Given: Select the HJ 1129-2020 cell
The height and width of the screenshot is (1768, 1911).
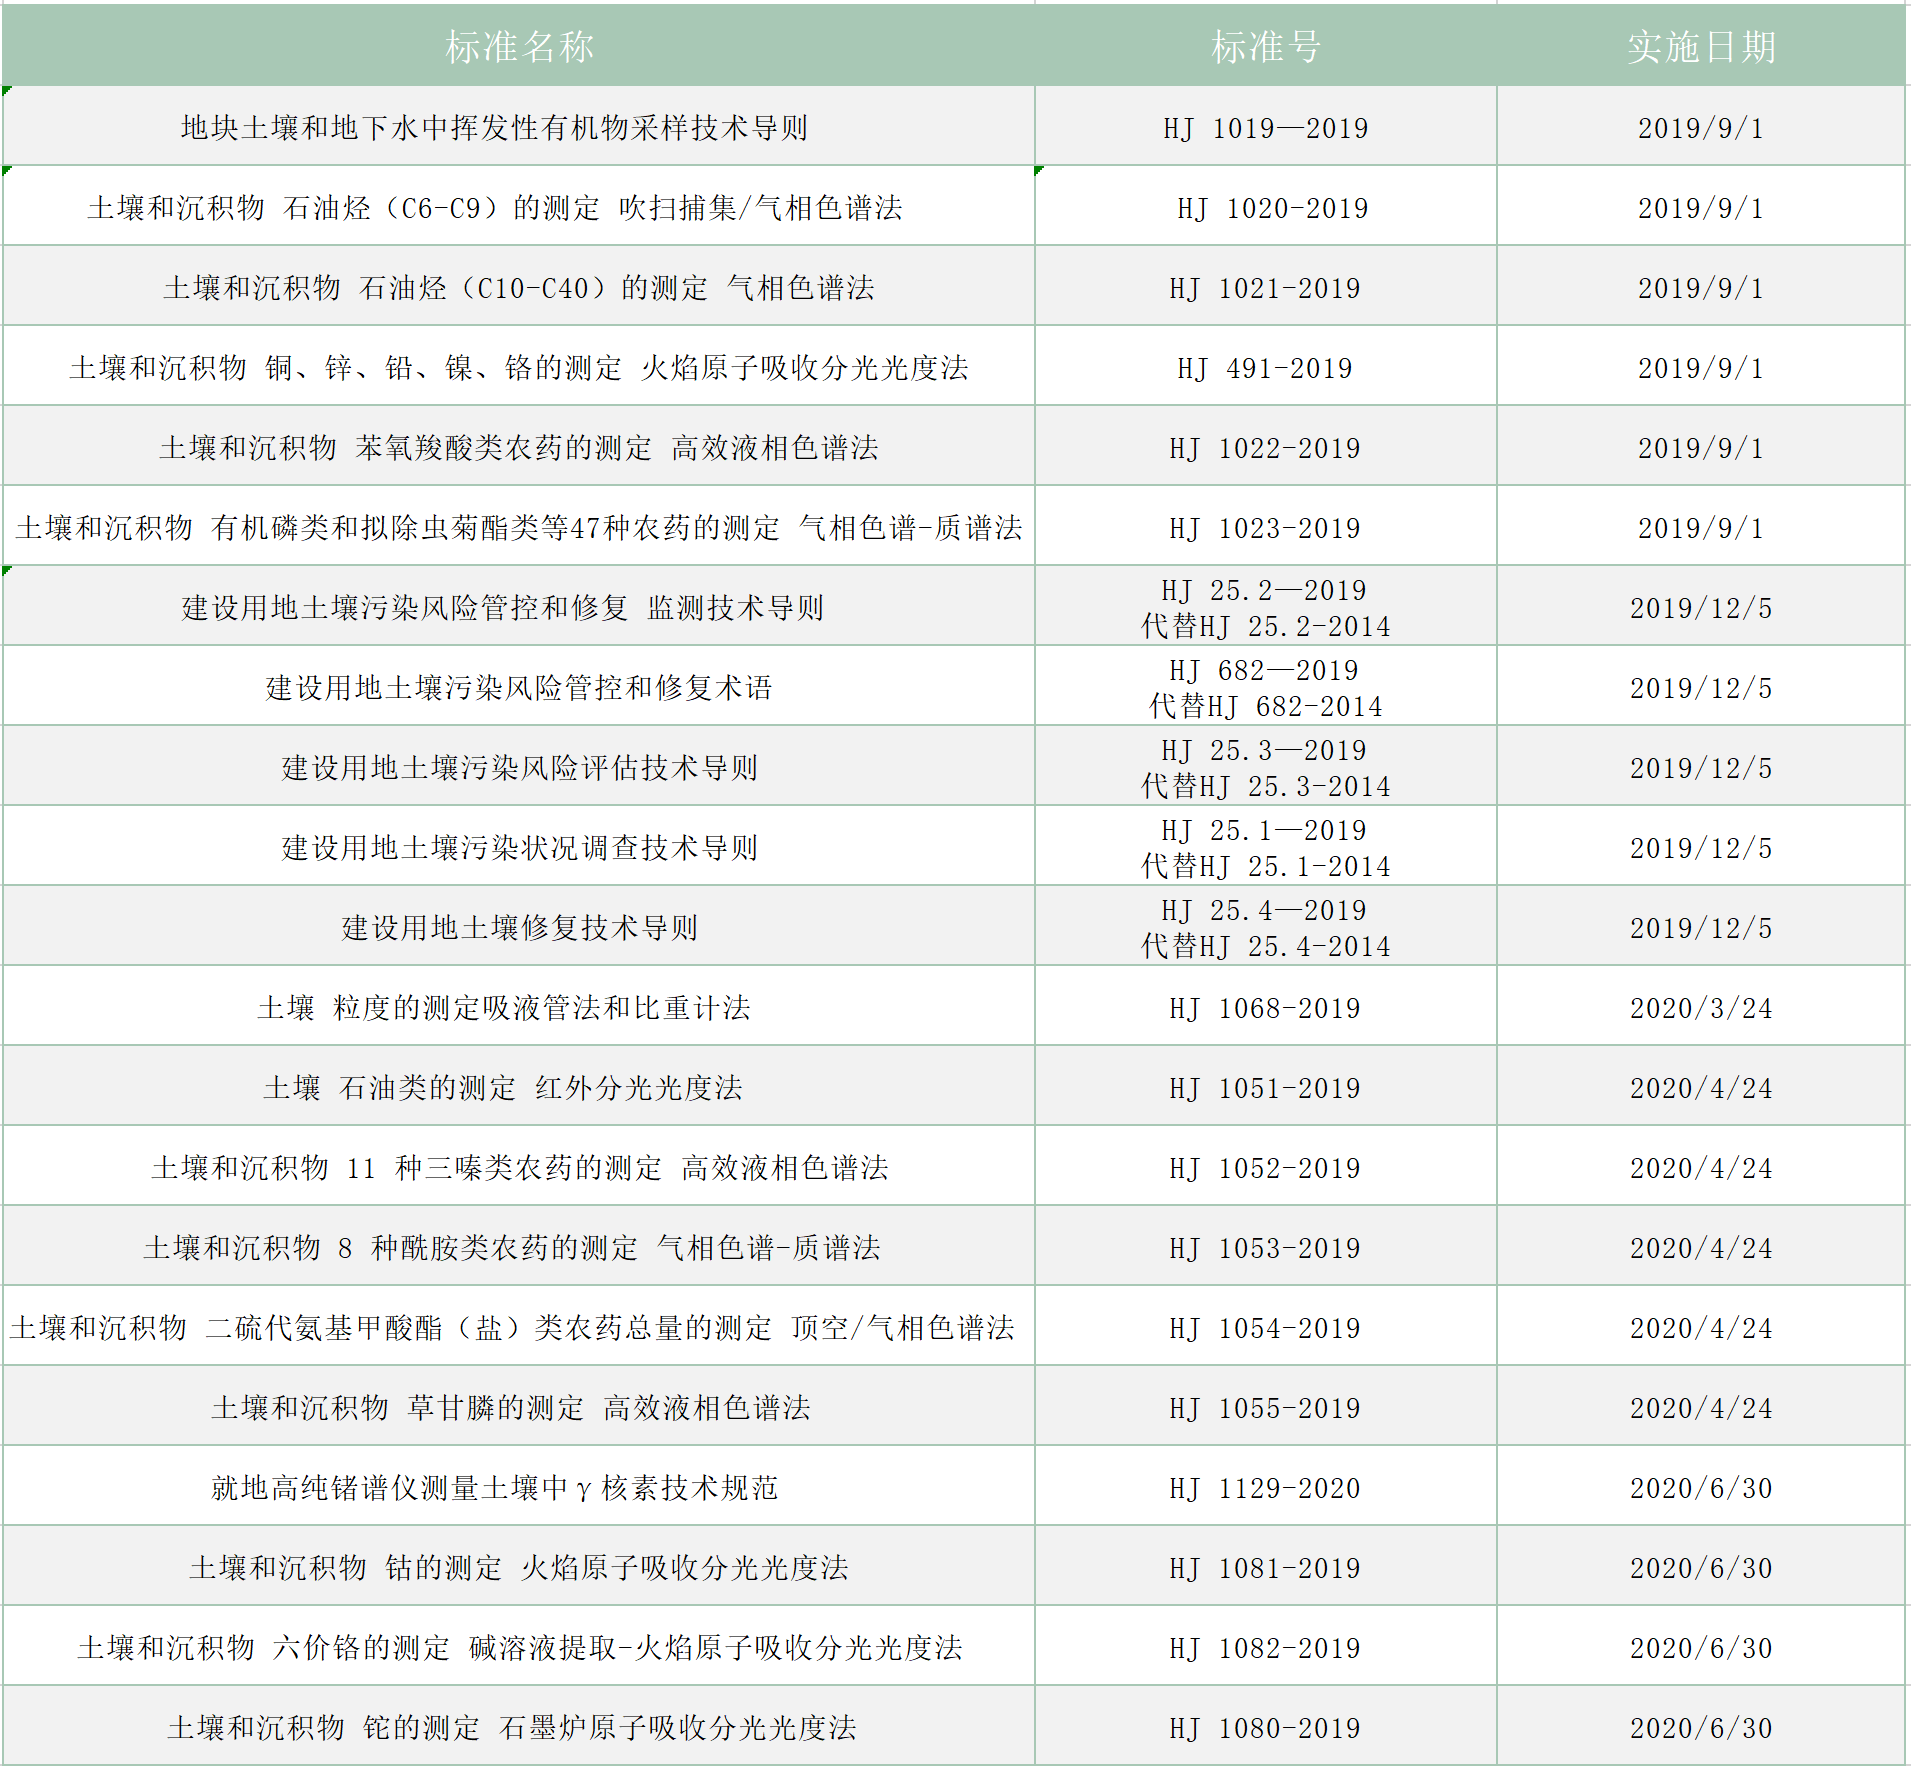Looking at the screenshot, I should click(1264, 1488).
